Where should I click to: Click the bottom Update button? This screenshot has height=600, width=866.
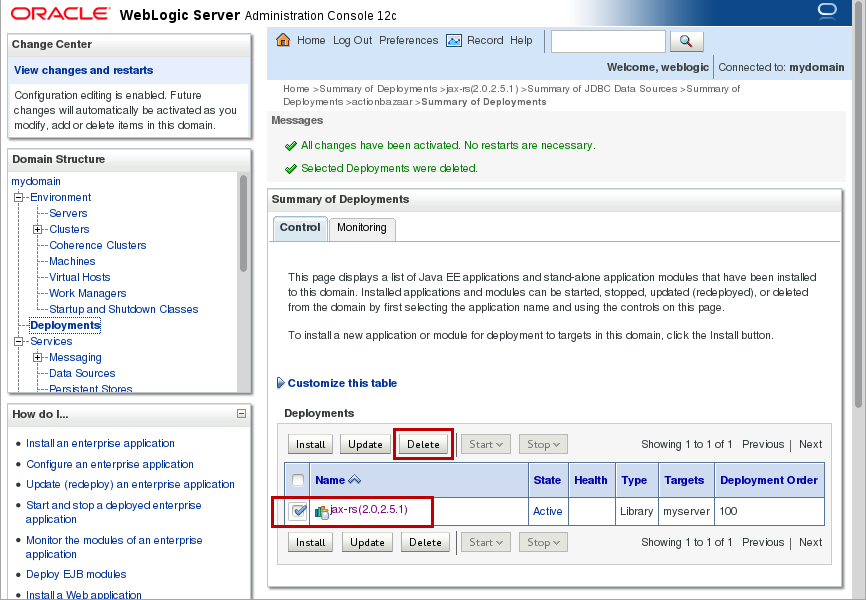(x=367, y=543)
